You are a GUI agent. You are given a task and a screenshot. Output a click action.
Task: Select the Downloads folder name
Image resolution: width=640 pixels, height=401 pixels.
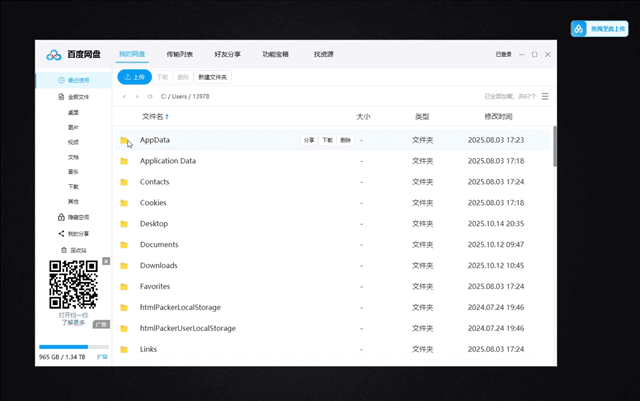pyautogui.click(x=159, y=265)
